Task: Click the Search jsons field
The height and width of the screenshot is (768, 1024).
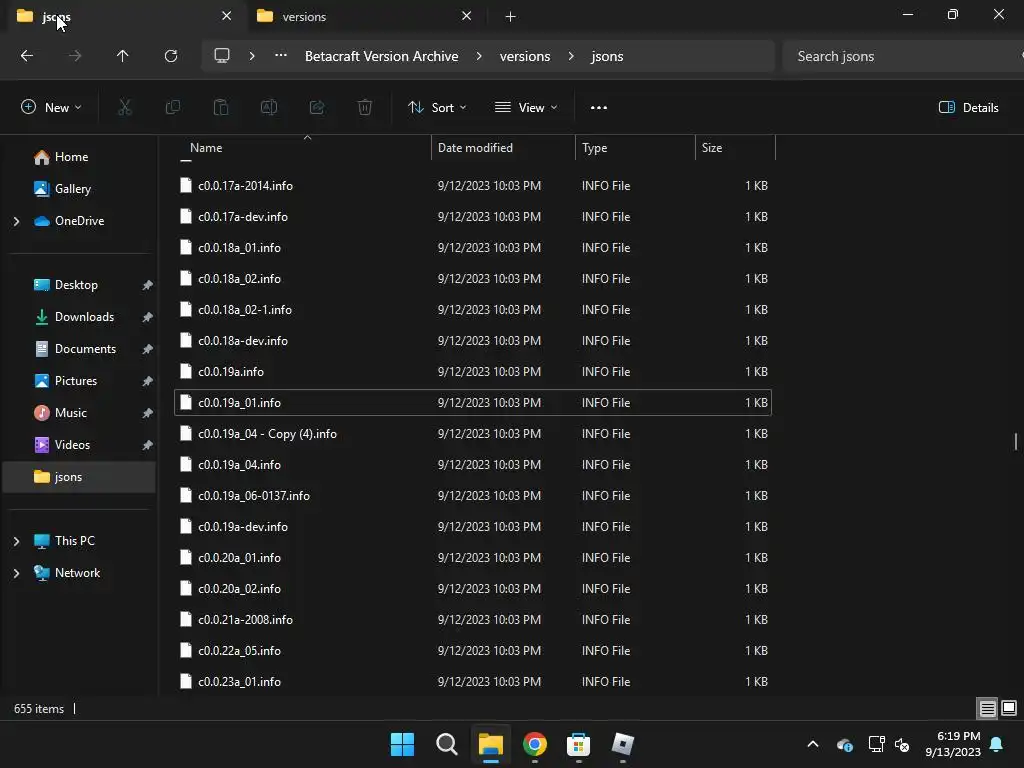Action: pyautogui.click(x=901, y=56)
